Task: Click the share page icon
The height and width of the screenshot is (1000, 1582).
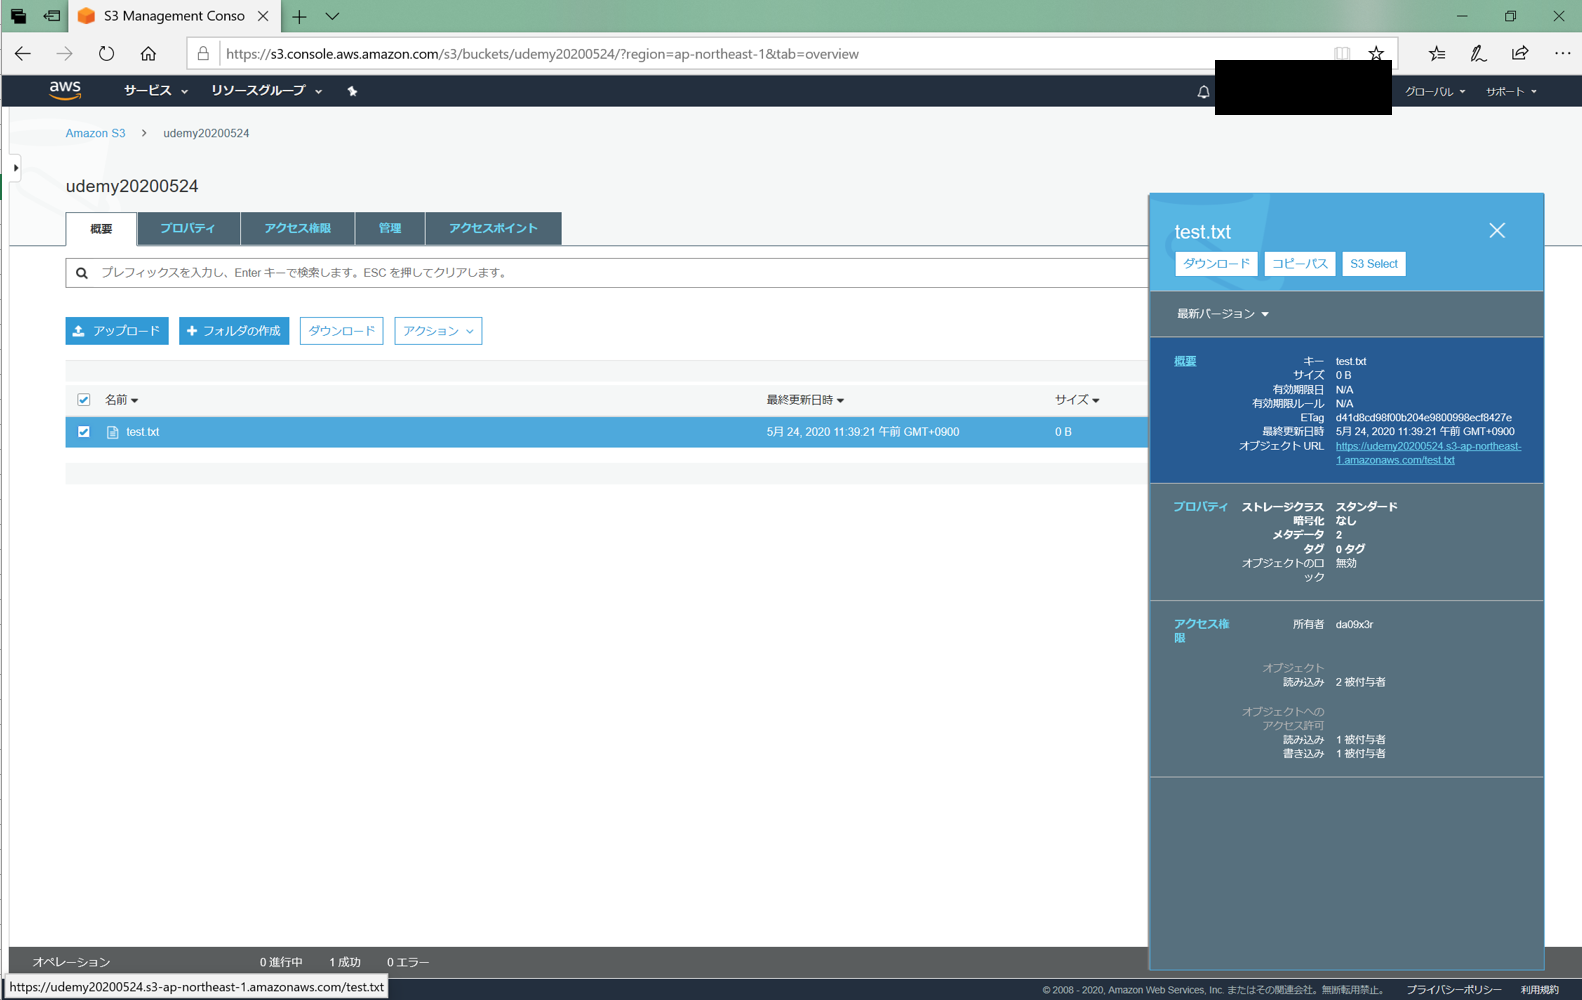Action: (1520, 54)
